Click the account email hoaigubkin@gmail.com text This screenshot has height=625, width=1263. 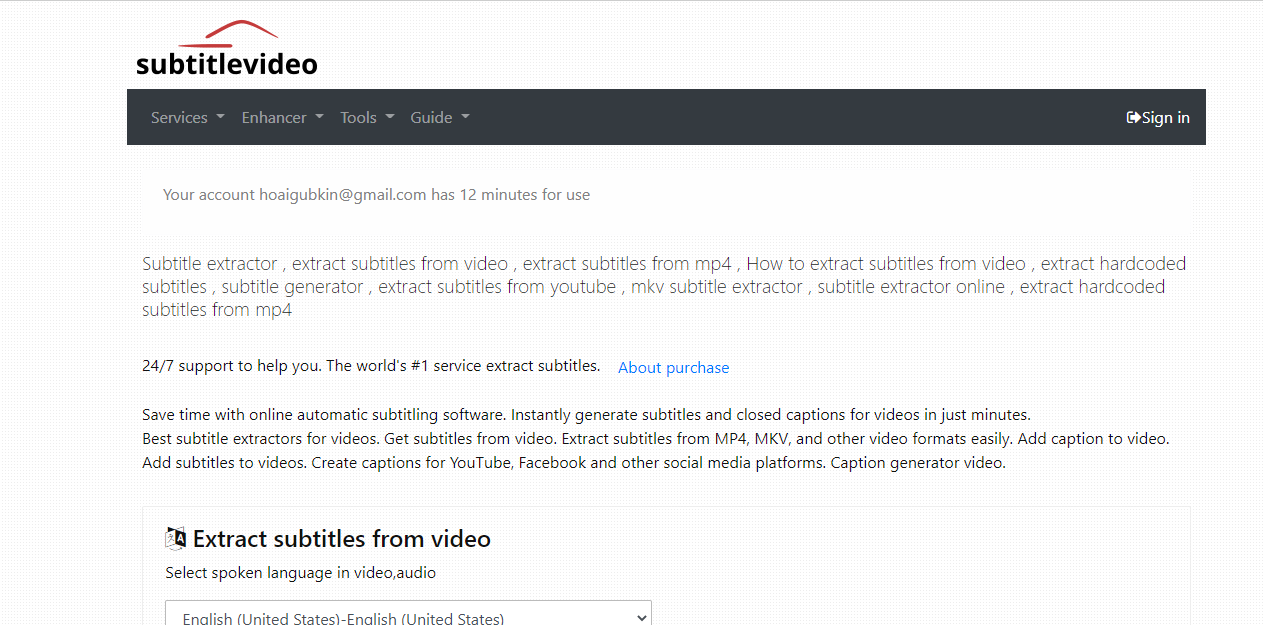click(x=343, y=194)
